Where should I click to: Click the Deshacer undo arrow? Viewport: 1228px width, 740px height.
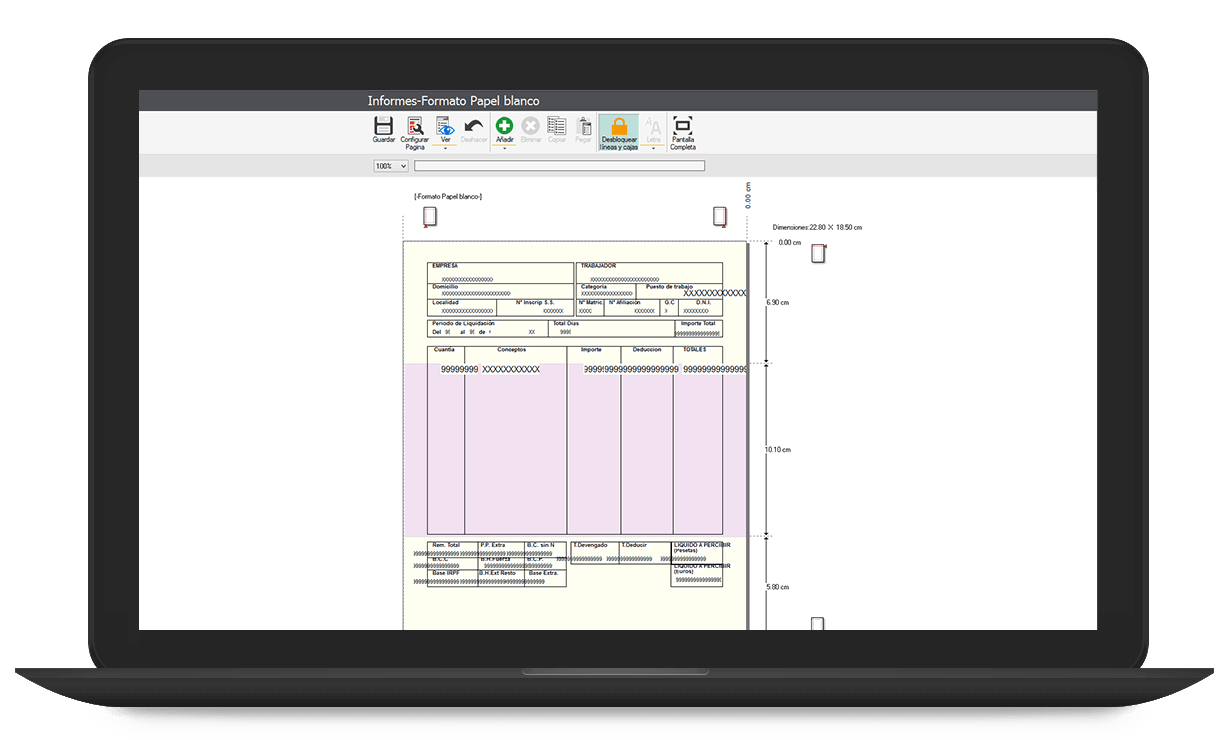click(x=474, y=127)
